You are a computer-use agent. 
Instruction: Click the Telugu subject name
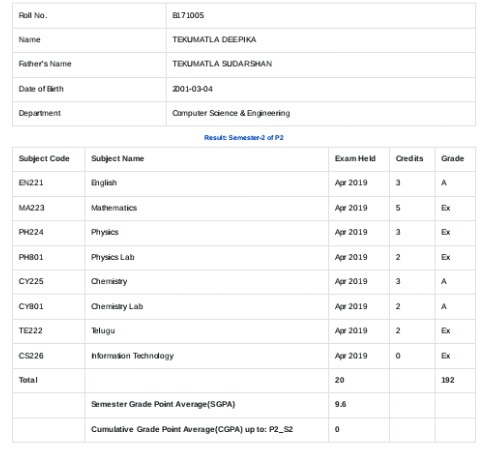coord(103,331)
